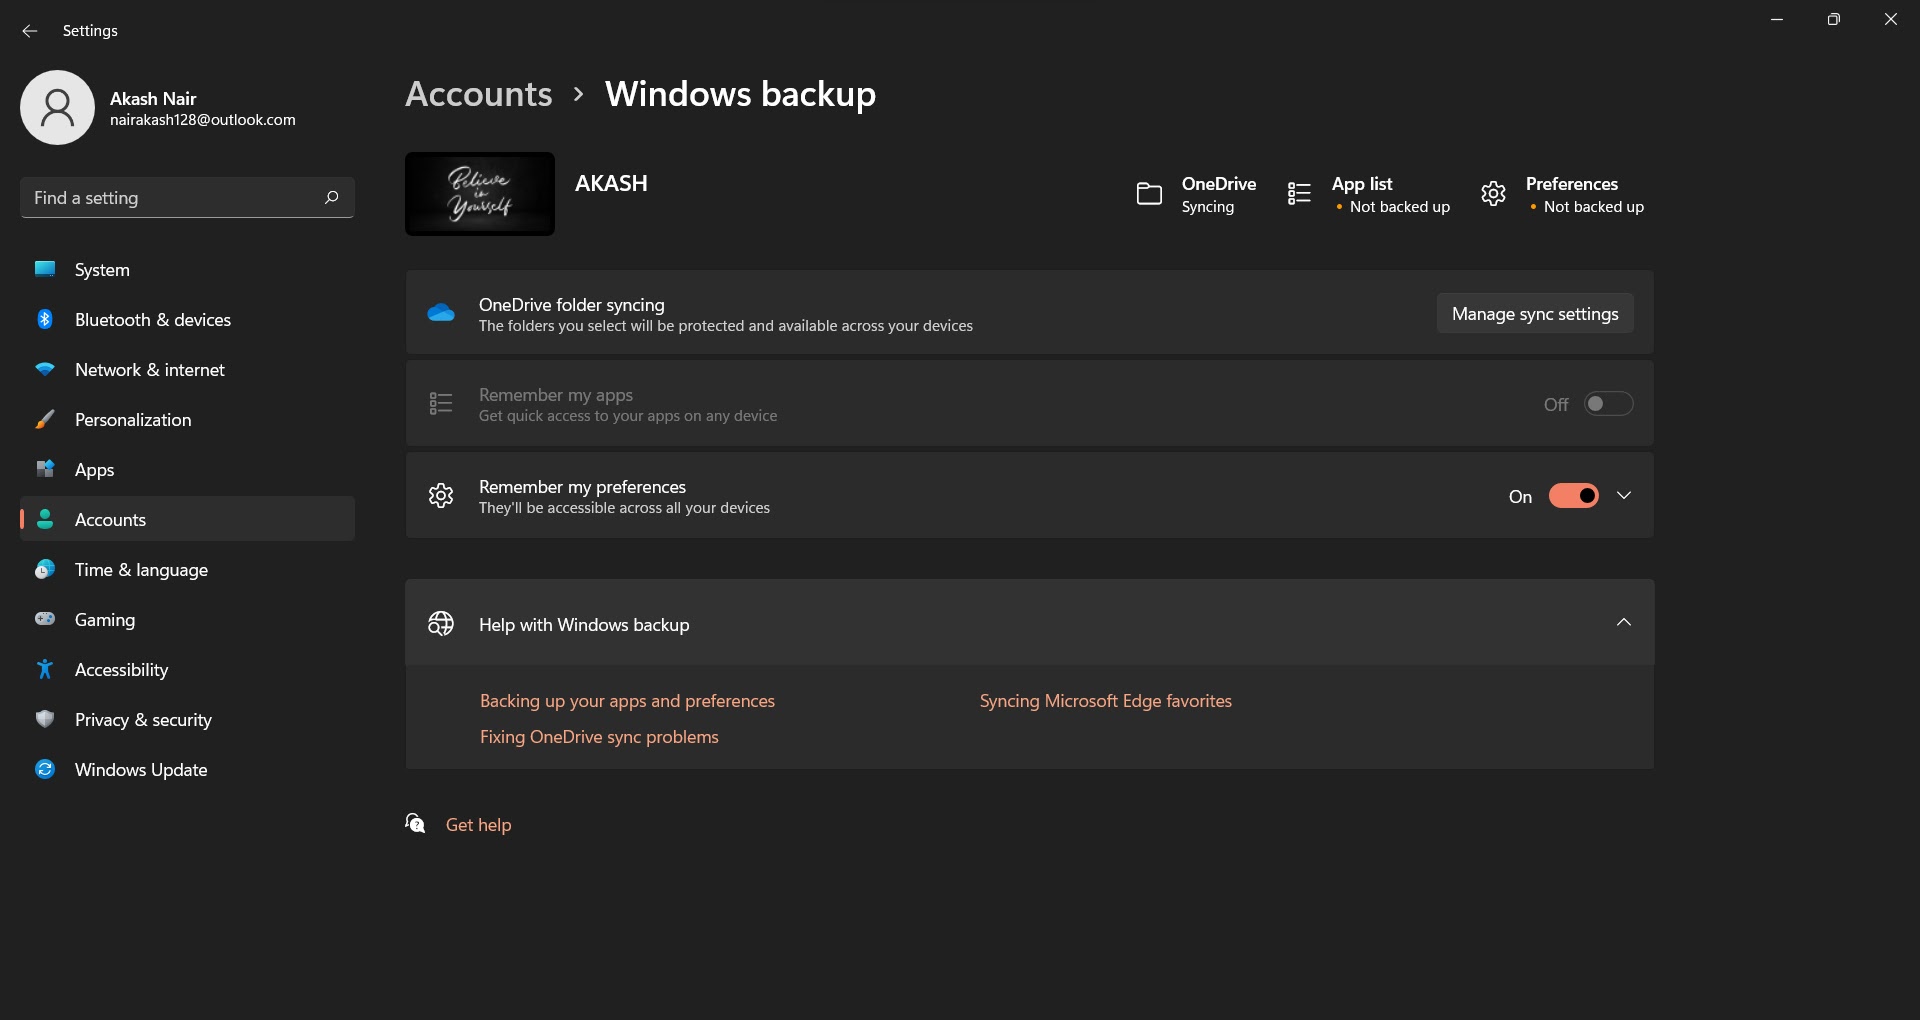The image size is (1920, 1020).
Task: Click the Preferences gear status icon
Action: (x=1493, y=194)
